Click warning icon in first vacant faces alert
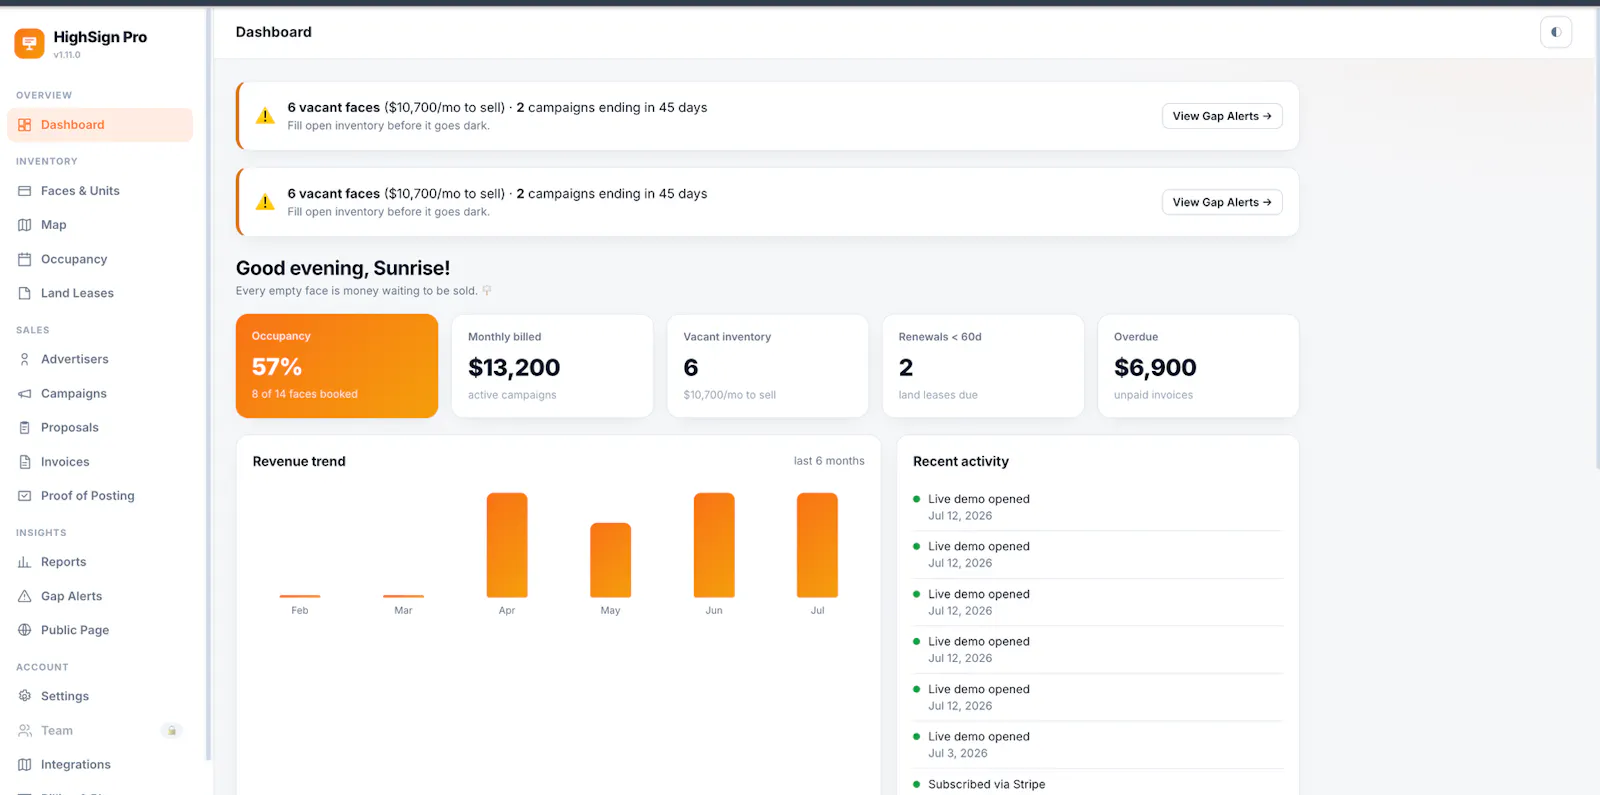The height and width of the screenshot is (795, 1600). pos(265,116)
